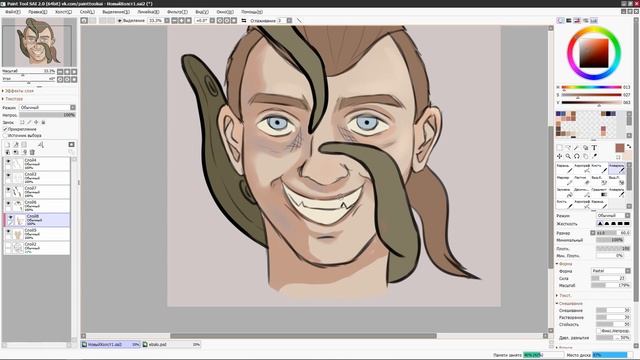This screenshot has width=640, height=360.
Task: Select the zoom magnifier tool
Action: [568, 156]
